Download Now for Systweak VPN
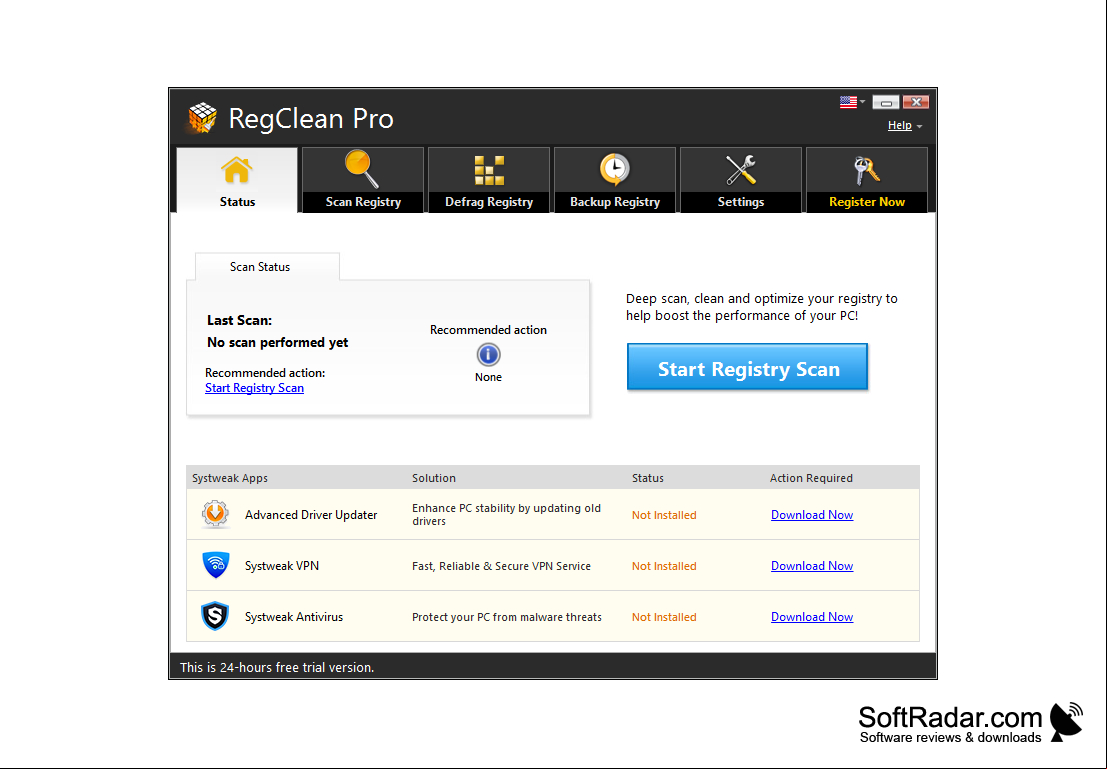This screenshot has height=769, width=1107. [x=812, y=566]
